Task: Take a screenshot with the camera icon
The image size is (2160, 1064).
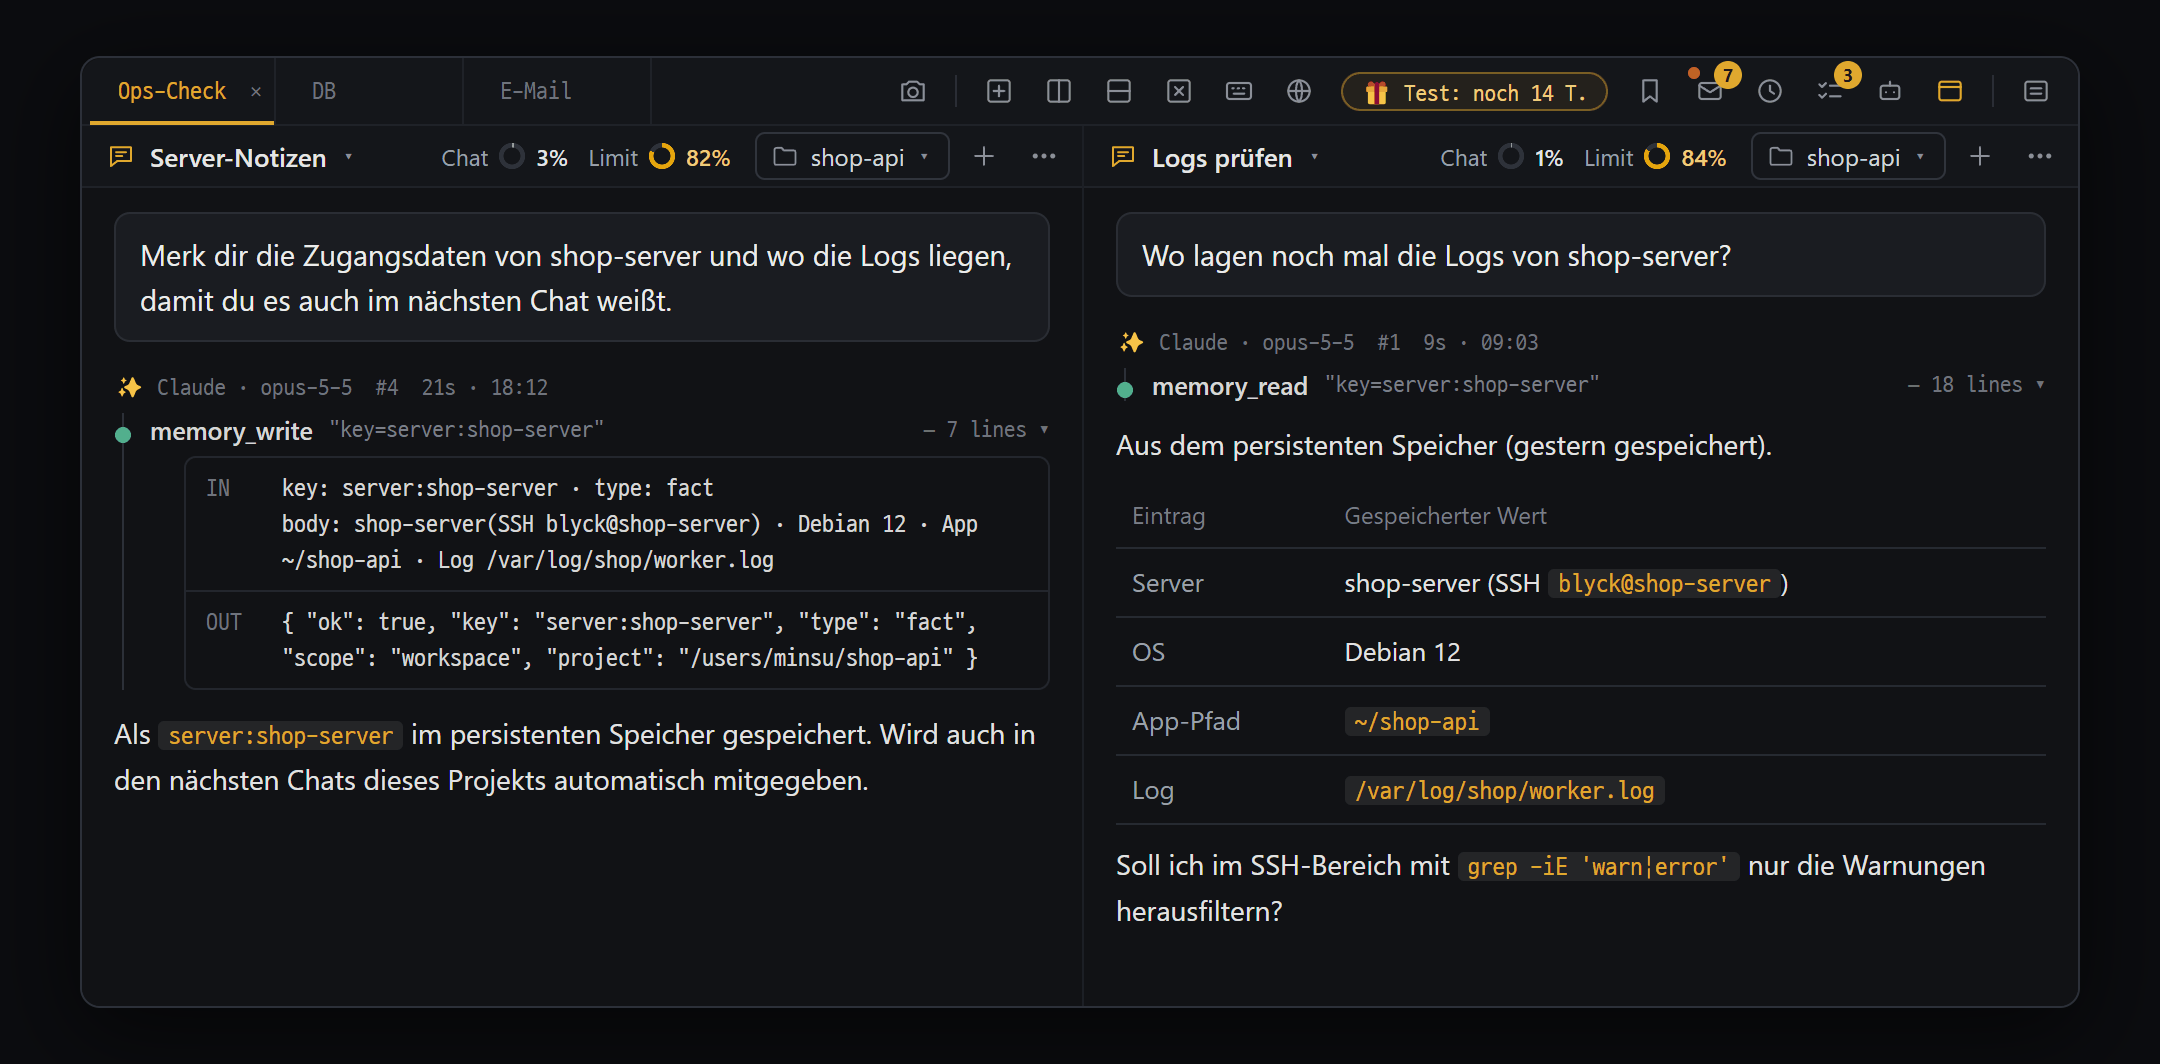Action: 912,92
